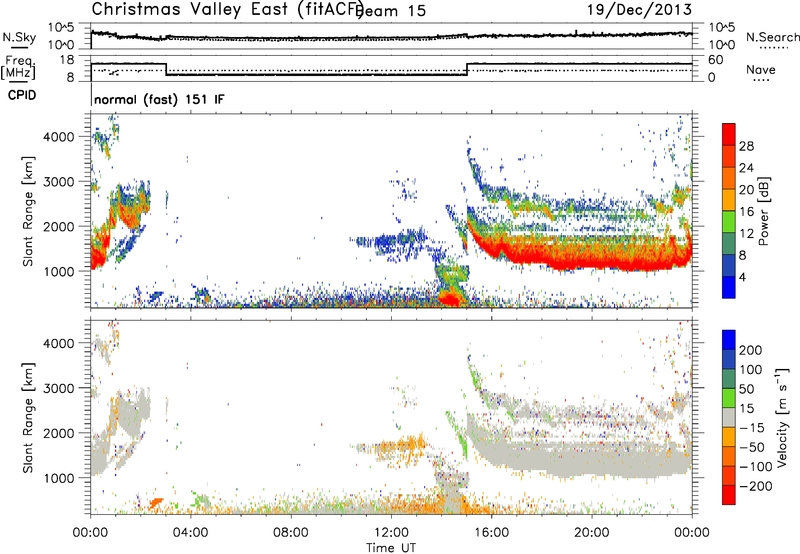The height and width of the screenshot is (554, 800).
Task: Click the '2000' tick on the velocity panel
Action: coord(58,433)
